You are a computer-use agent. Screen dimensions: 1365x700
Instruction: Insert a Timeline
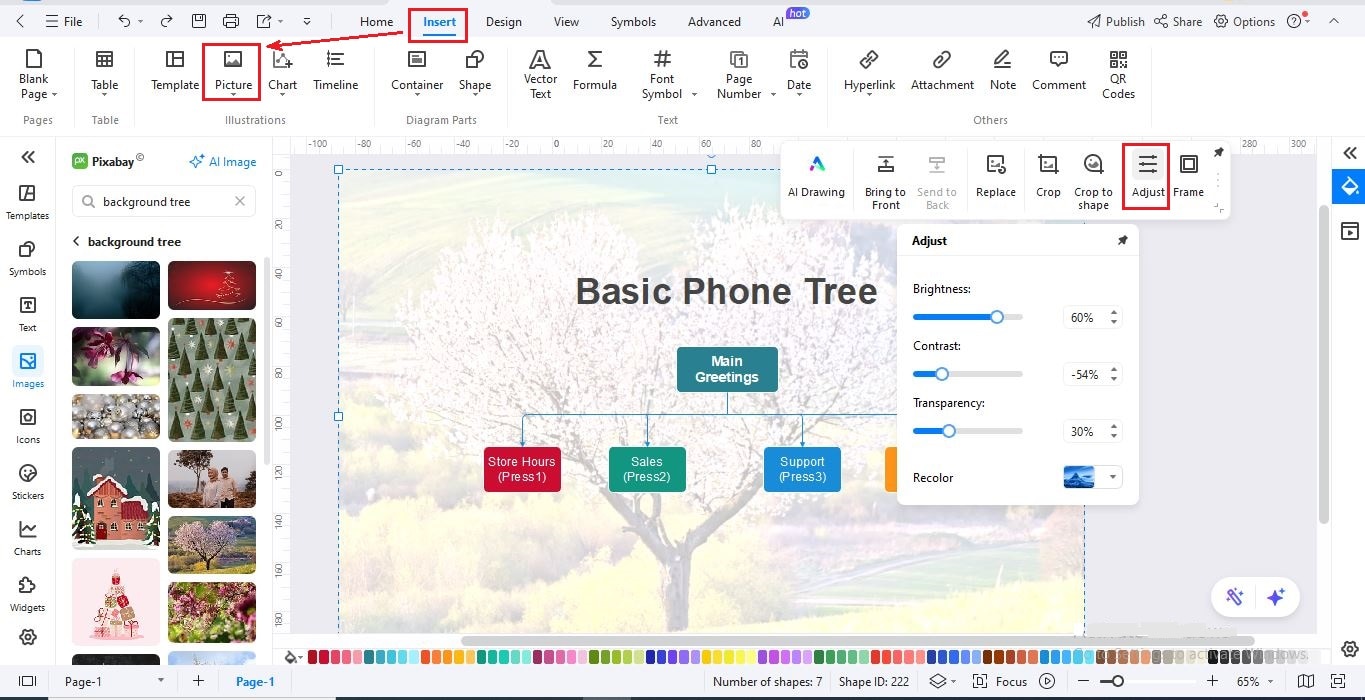pos(335,72)
